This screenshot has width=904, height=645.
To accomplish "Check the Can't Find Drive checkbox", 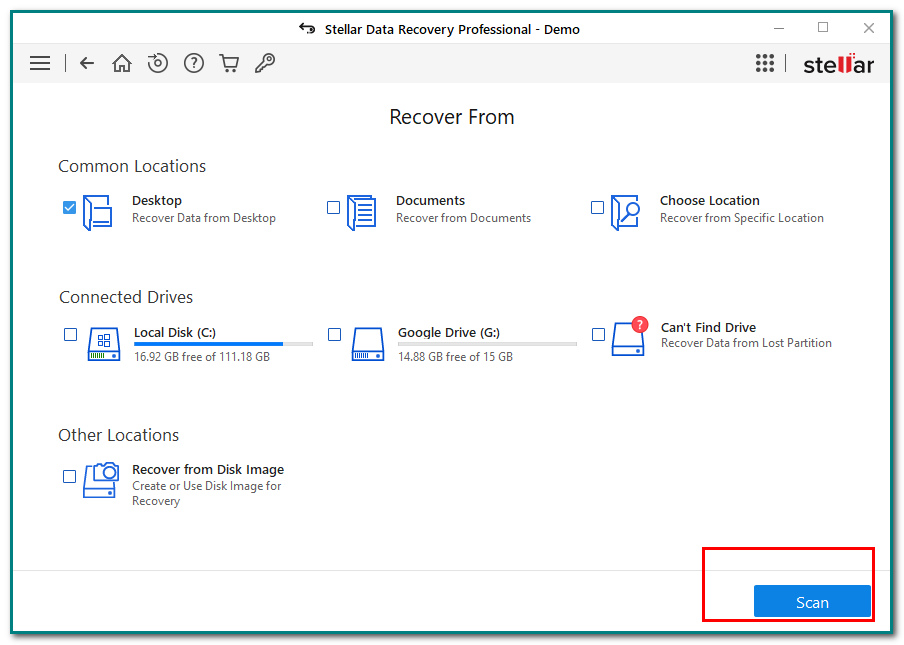I will (x=598, y=334).
